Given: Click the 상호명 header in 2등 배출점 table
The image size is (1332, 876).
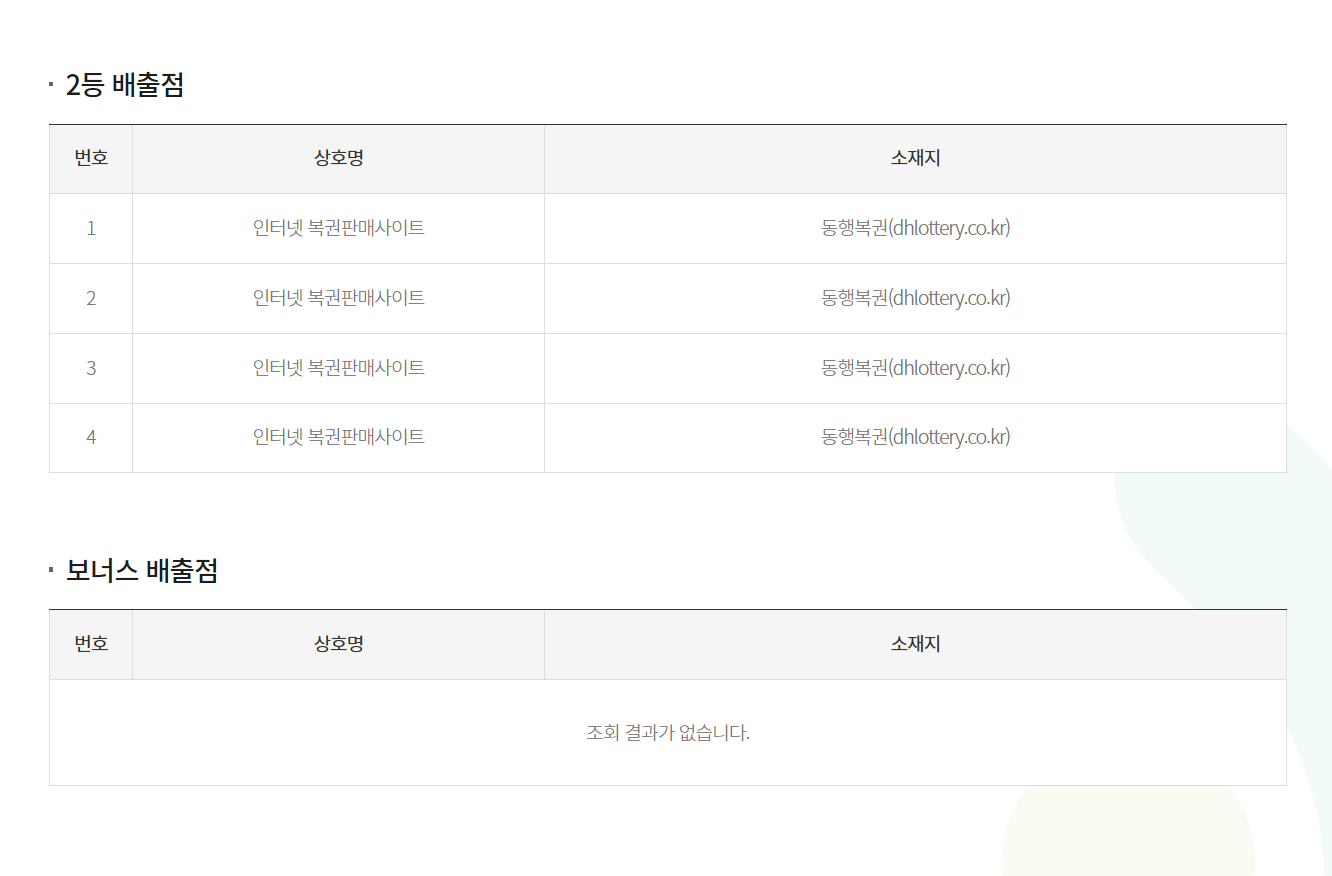Looking at the screenshot, I should [339, 158].
